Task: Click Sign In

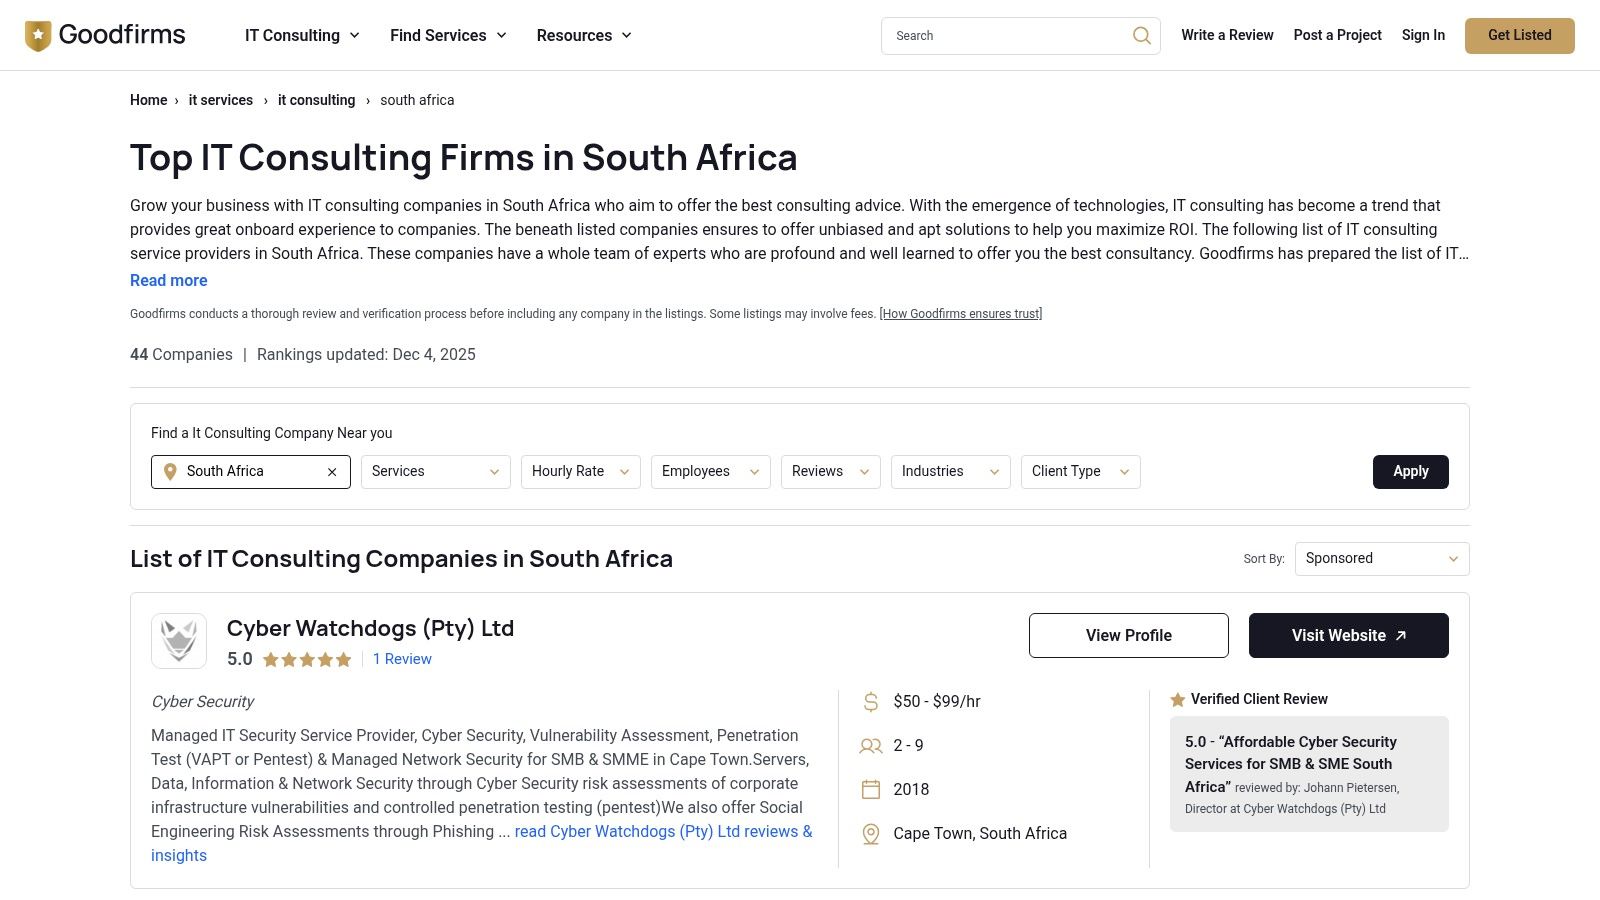Action: (x=1423, y=35)
